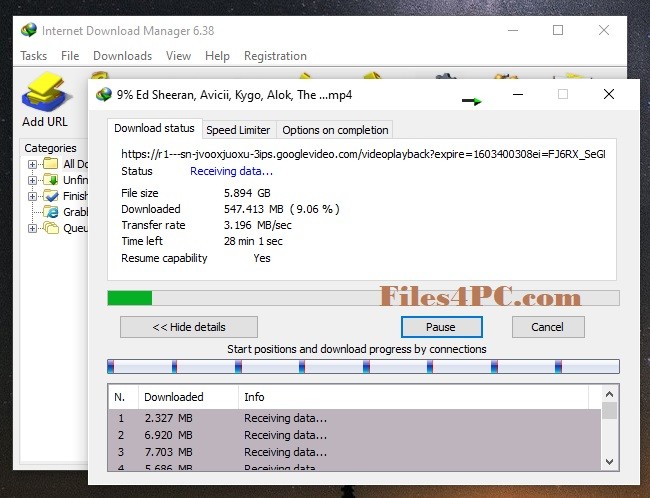Viewport: 650px width, 498px height.
Task: Minimize the Internet Download Manager main window
Action: tap(513, 30)
